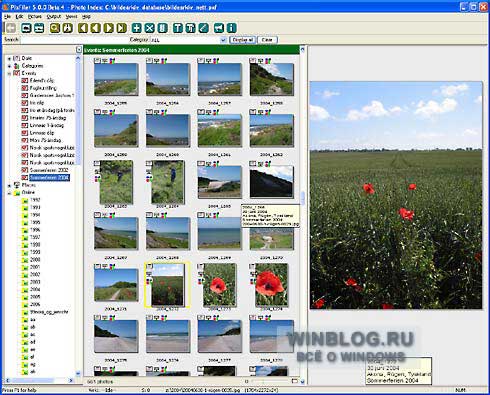Open the aa folder in tree
Image resolution: width=490 pixels, height=395 pixels.
pos(33,320)
